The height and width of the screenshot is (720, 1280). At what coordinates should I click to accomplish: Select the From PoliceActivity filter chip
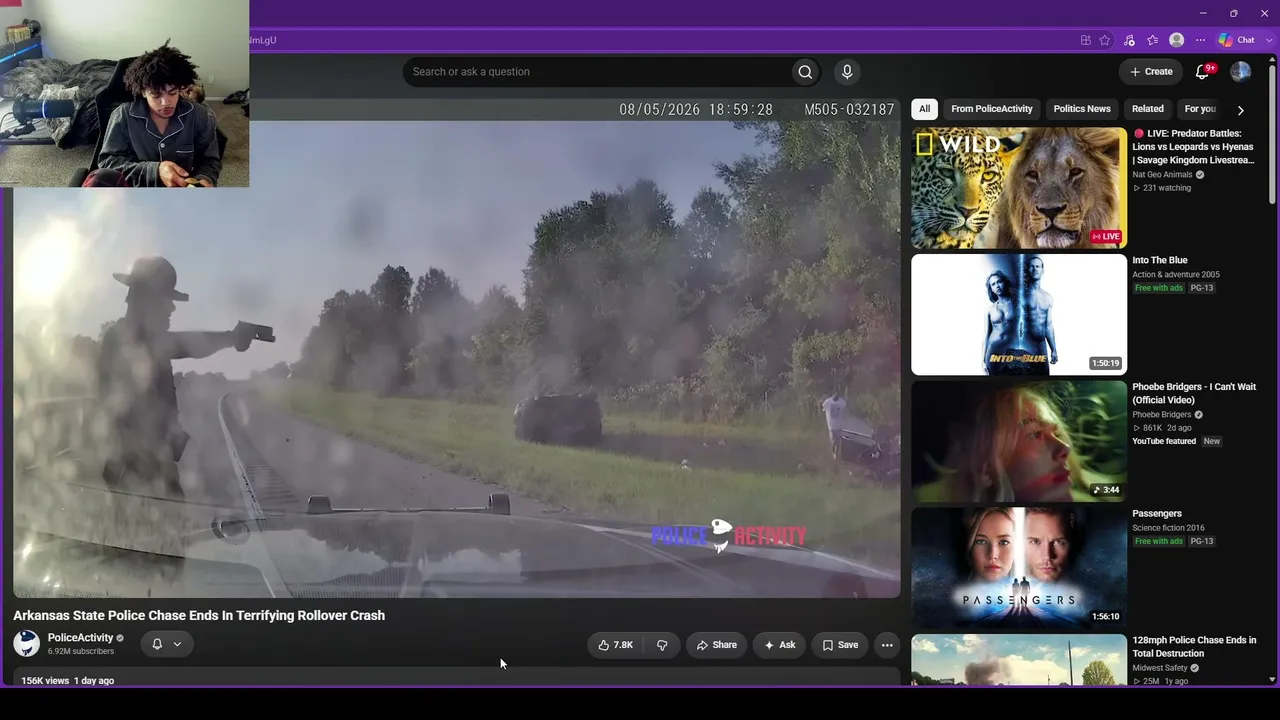(x=992, y=109)
